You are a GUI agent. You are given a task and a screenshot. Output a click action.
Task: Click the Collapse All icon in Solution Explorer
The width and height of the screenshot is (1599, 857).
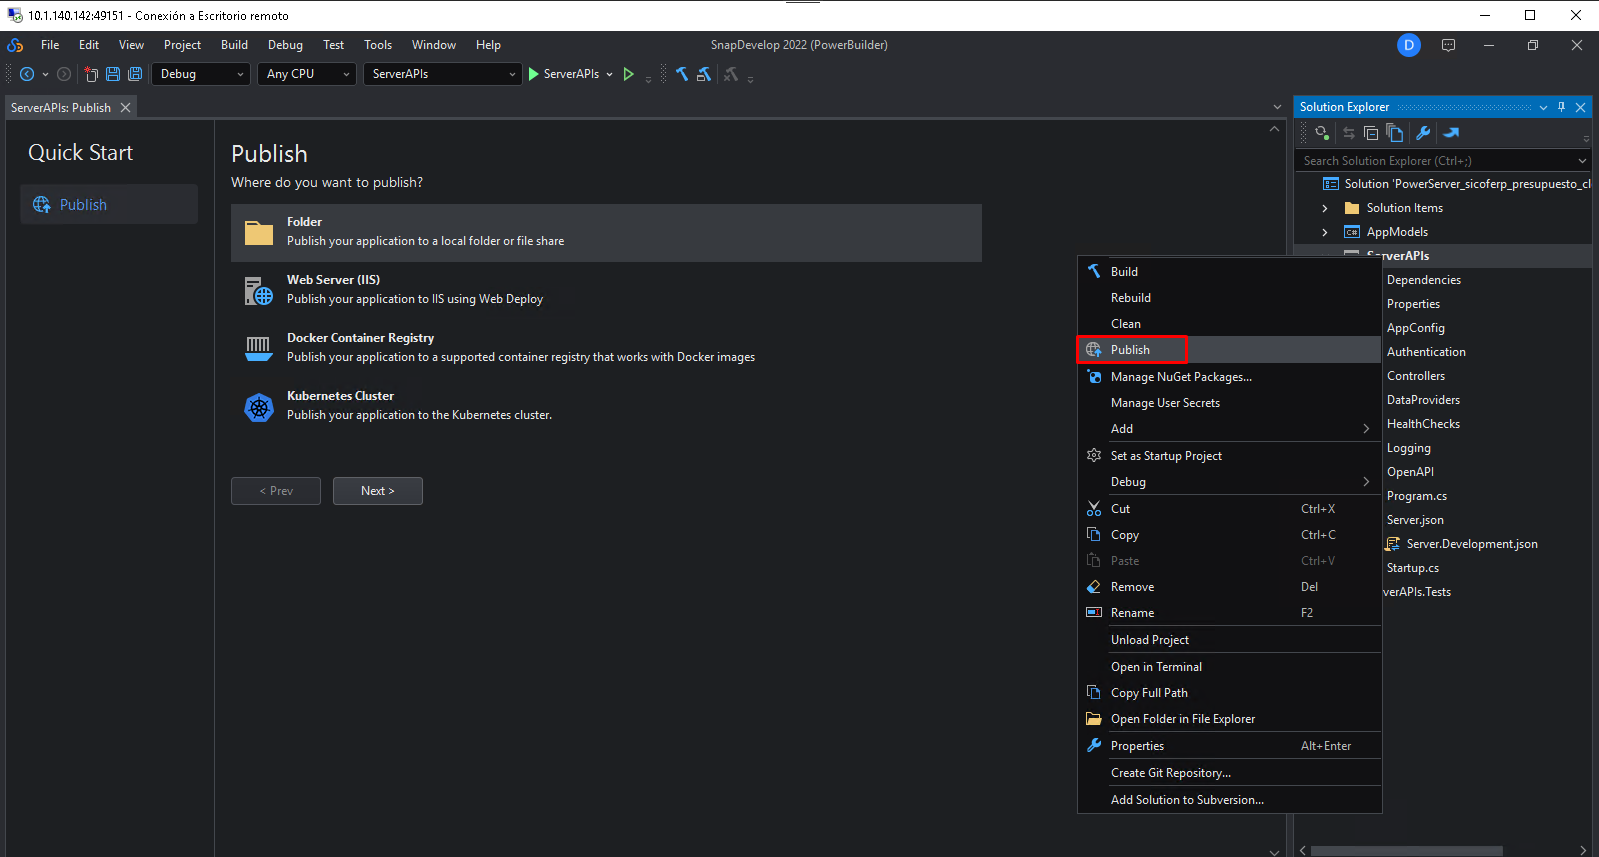coord(1371,133)
